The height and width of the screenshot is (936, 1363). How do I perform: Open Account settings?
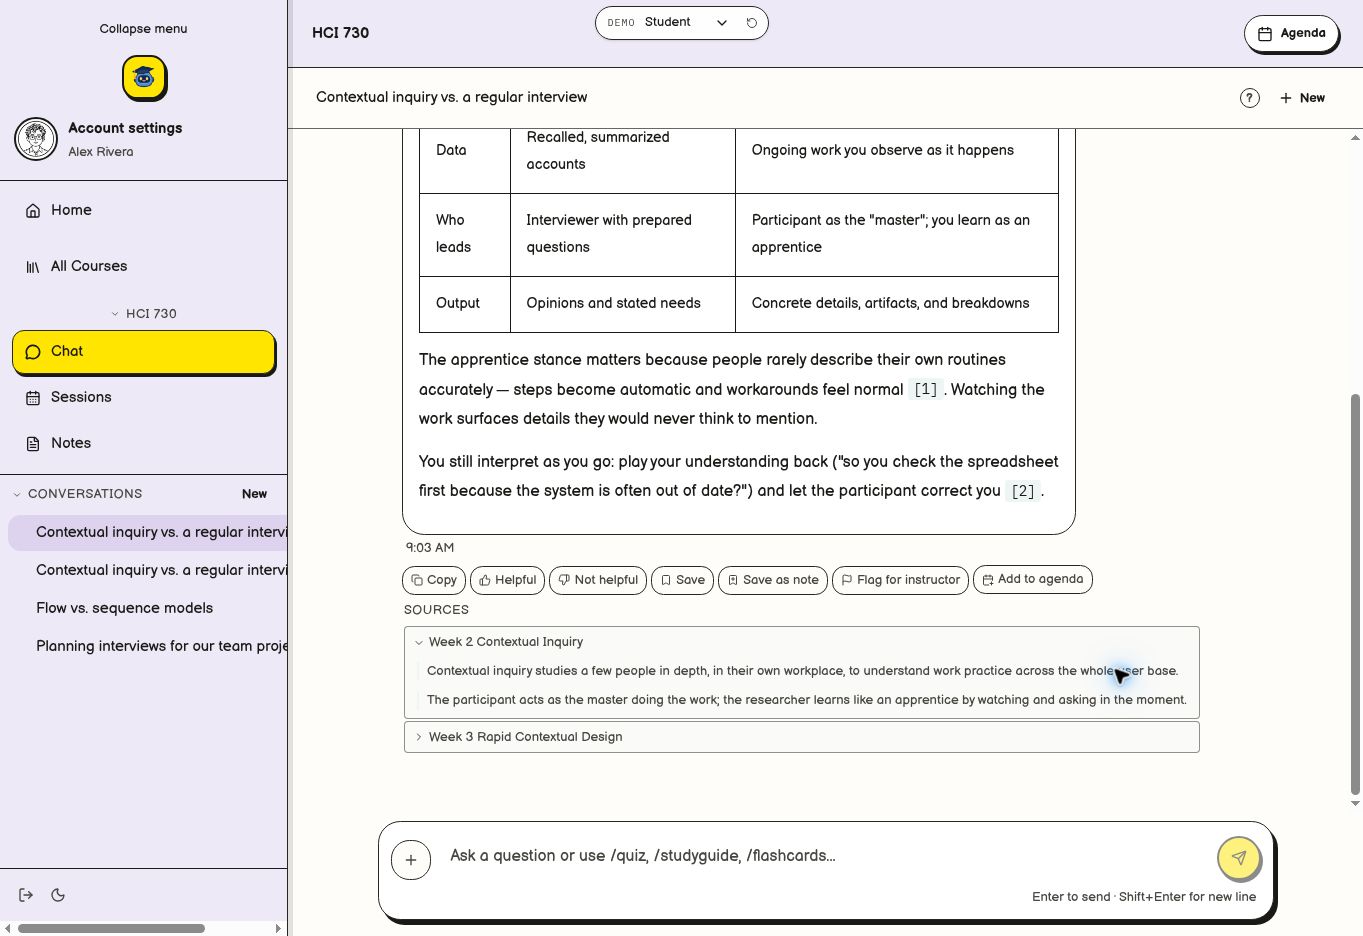(125, 128)
